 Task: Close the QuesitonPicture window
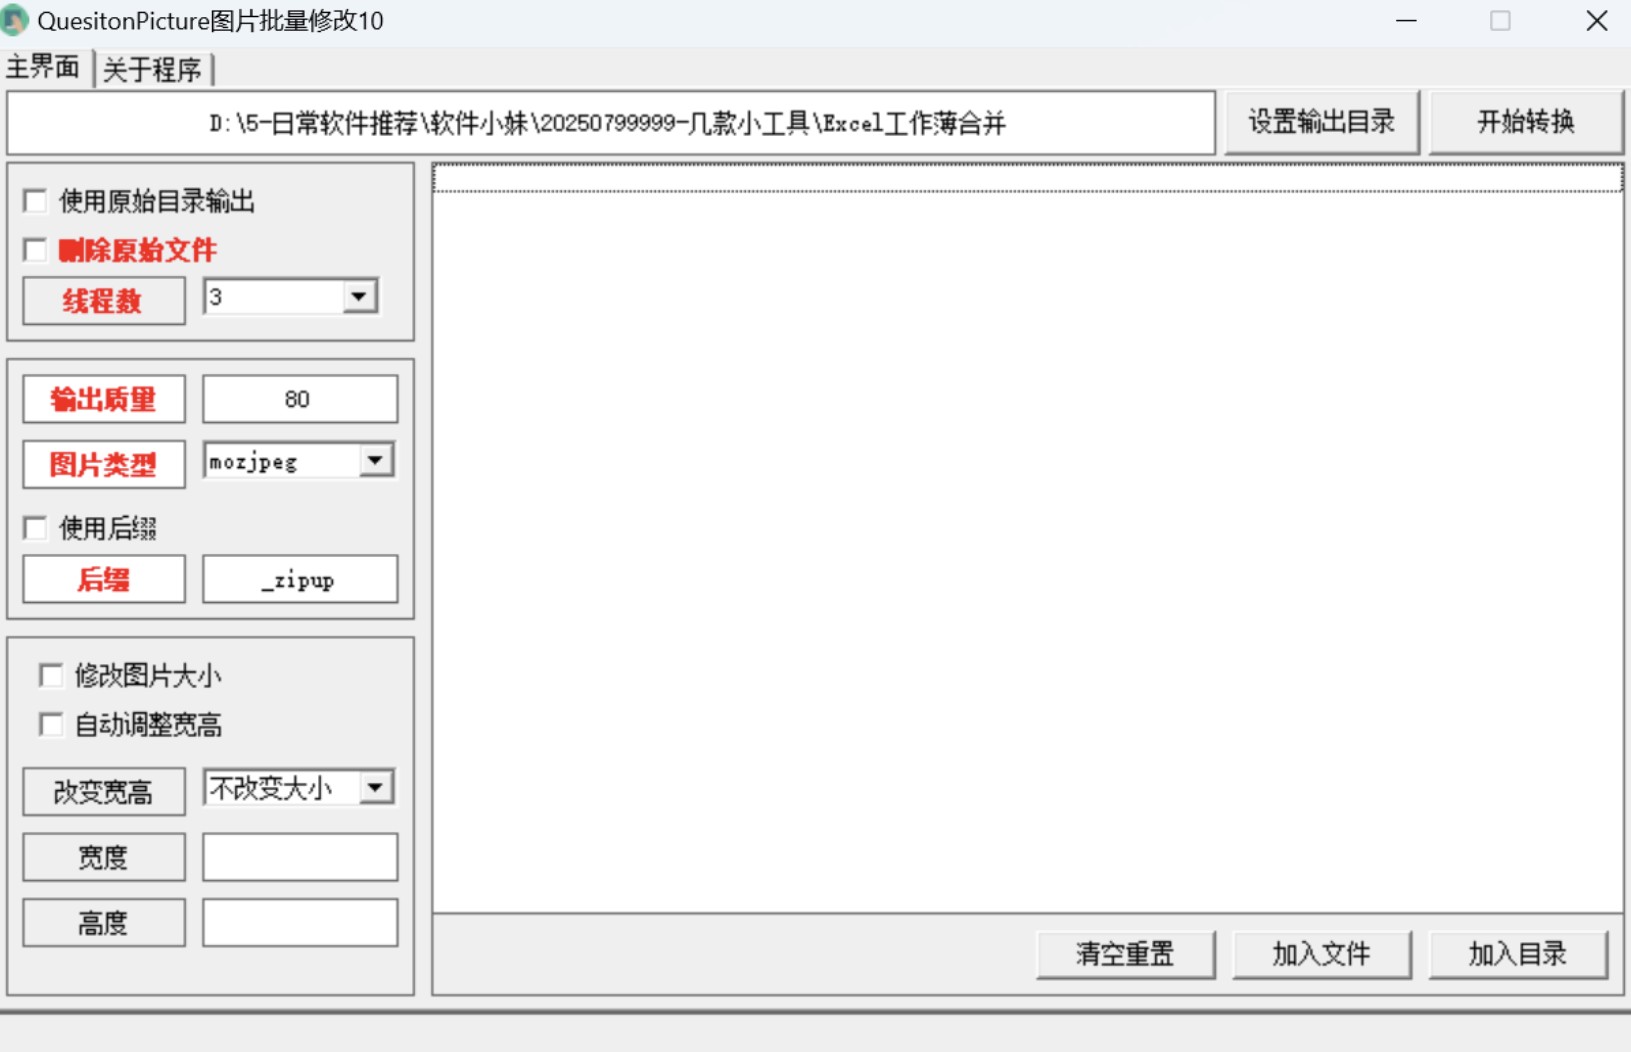pyautogui.click(x=1596, y=20)
